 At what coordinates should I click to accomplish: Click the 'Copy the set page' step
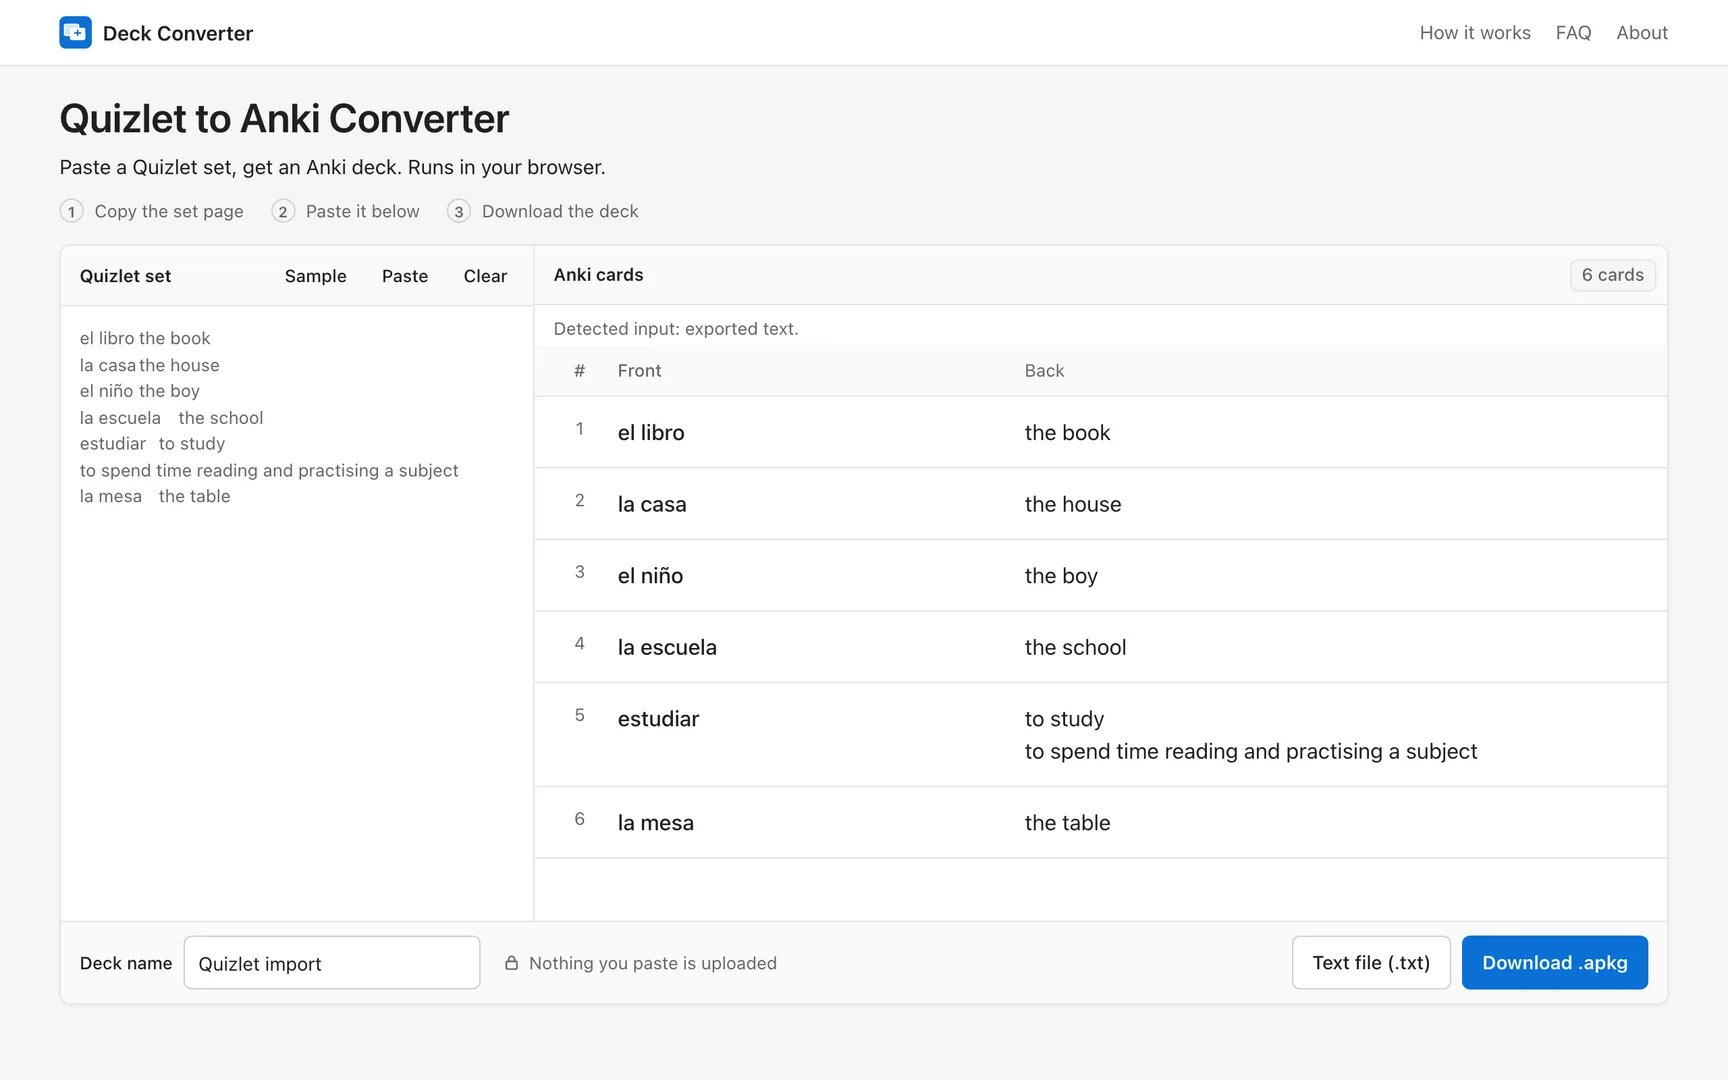click(x=152, y=211)
